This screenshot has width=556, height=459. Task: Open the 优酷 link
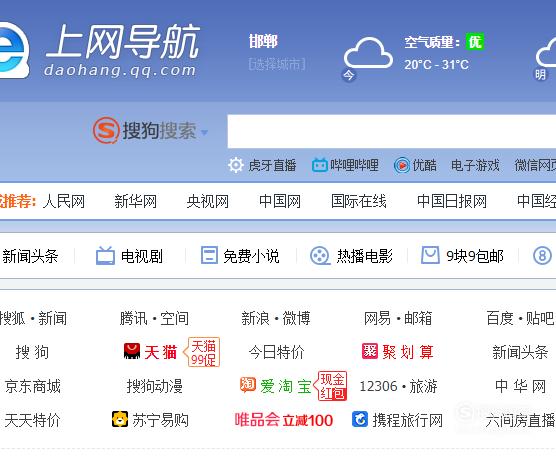[x=424, y=165]
